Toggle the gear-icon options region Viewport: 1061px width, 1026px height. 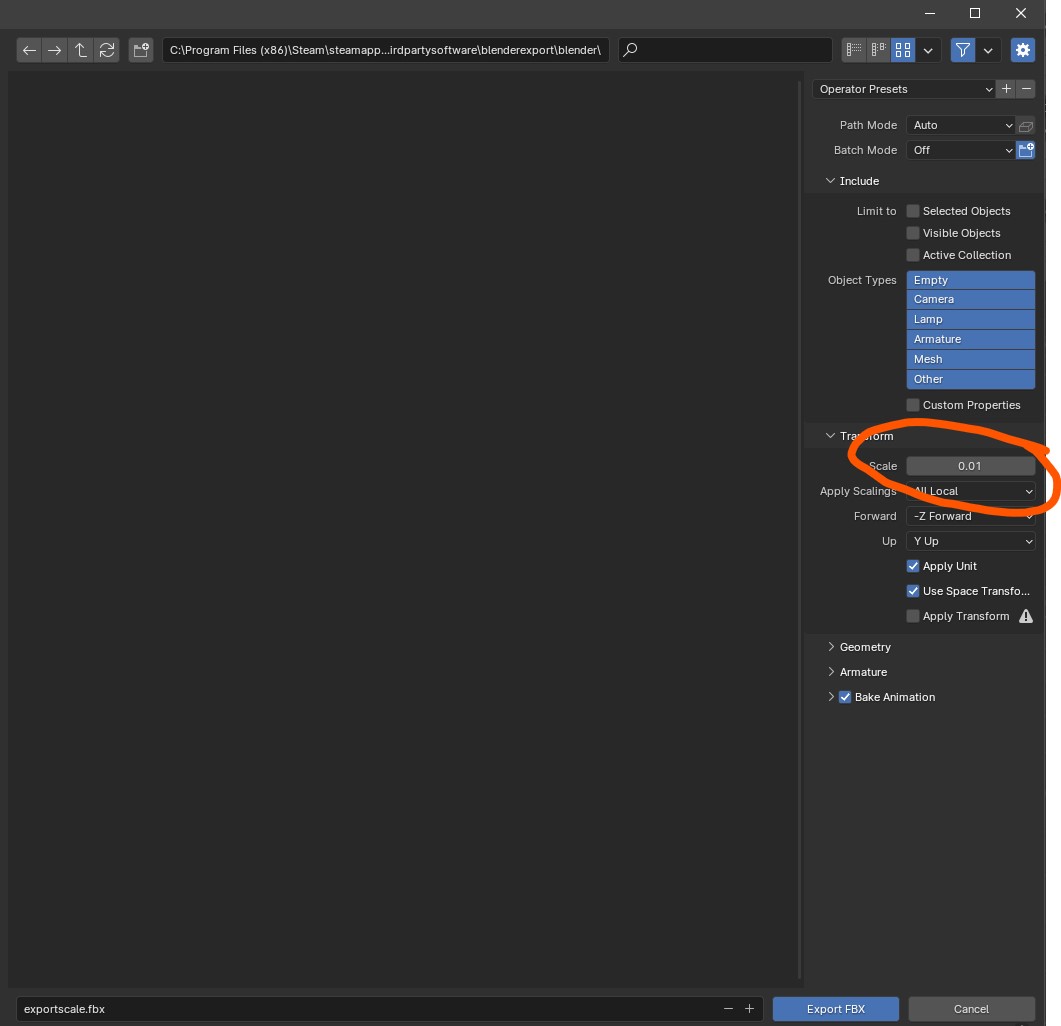(x=1022, y=50)
